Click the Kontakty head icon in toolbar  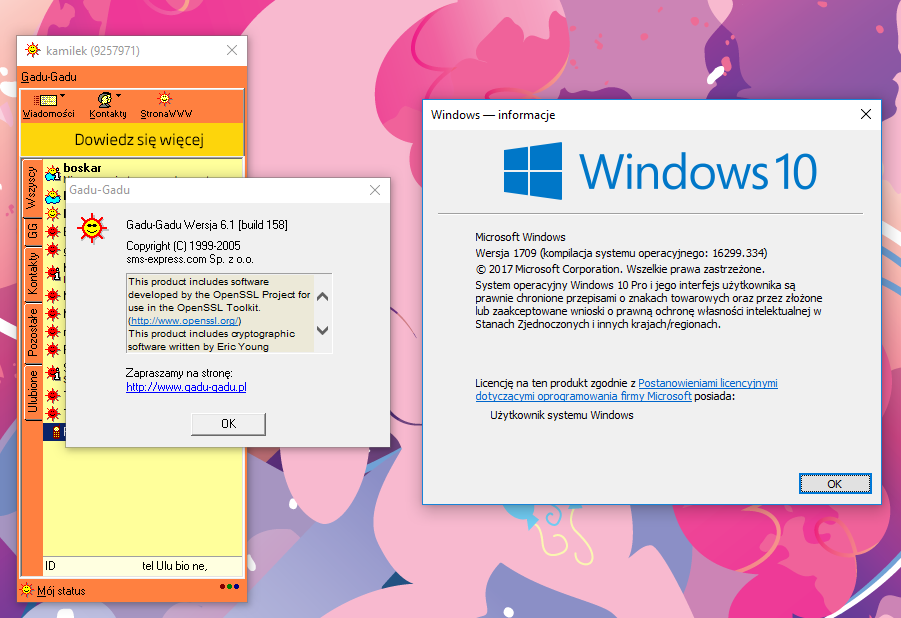(x=105, y=100)
